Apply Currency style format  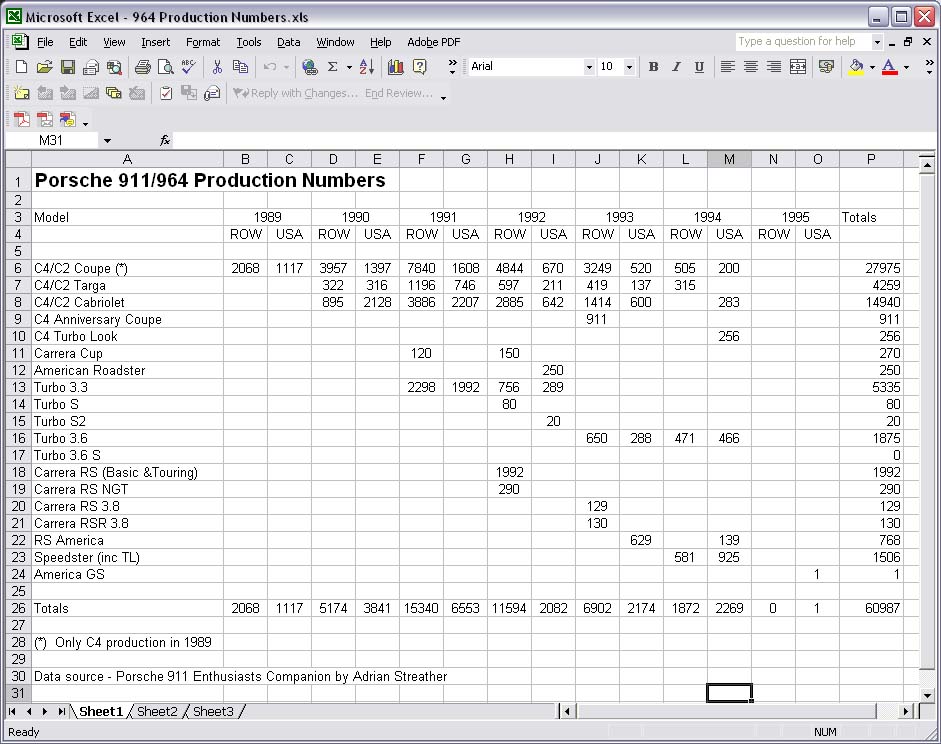tap(826, 67)
